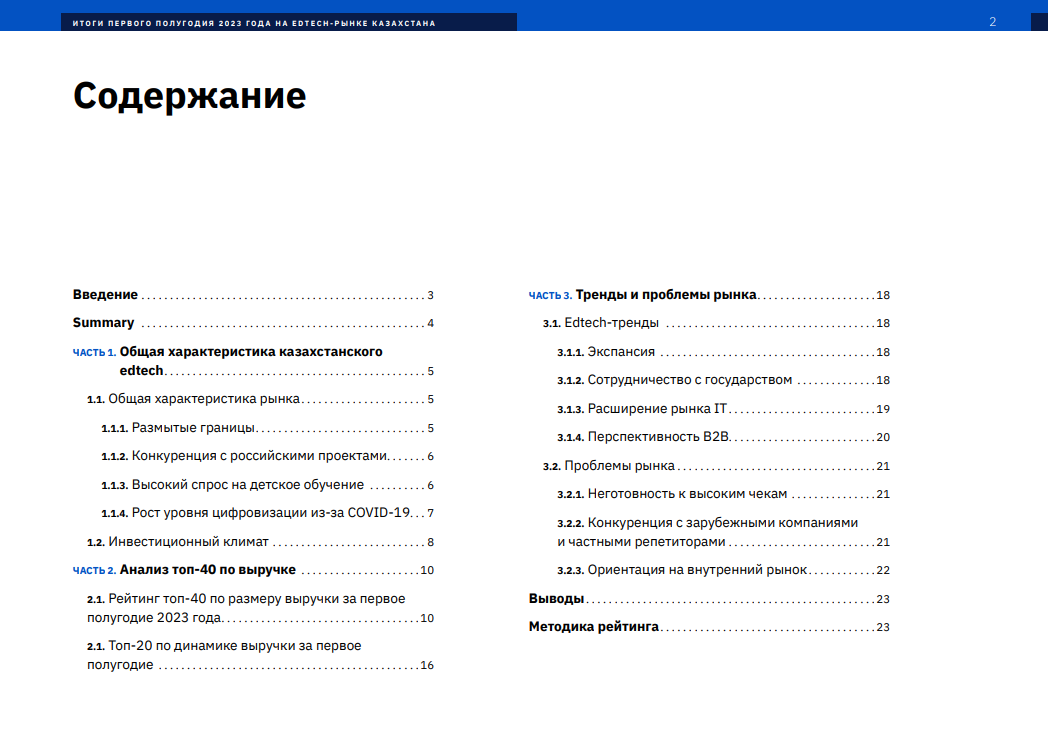1048x738 pixels.
Task: Open «Рост уровня цифровизации из-за COVID-19»
Action: (x=267, y=513)
